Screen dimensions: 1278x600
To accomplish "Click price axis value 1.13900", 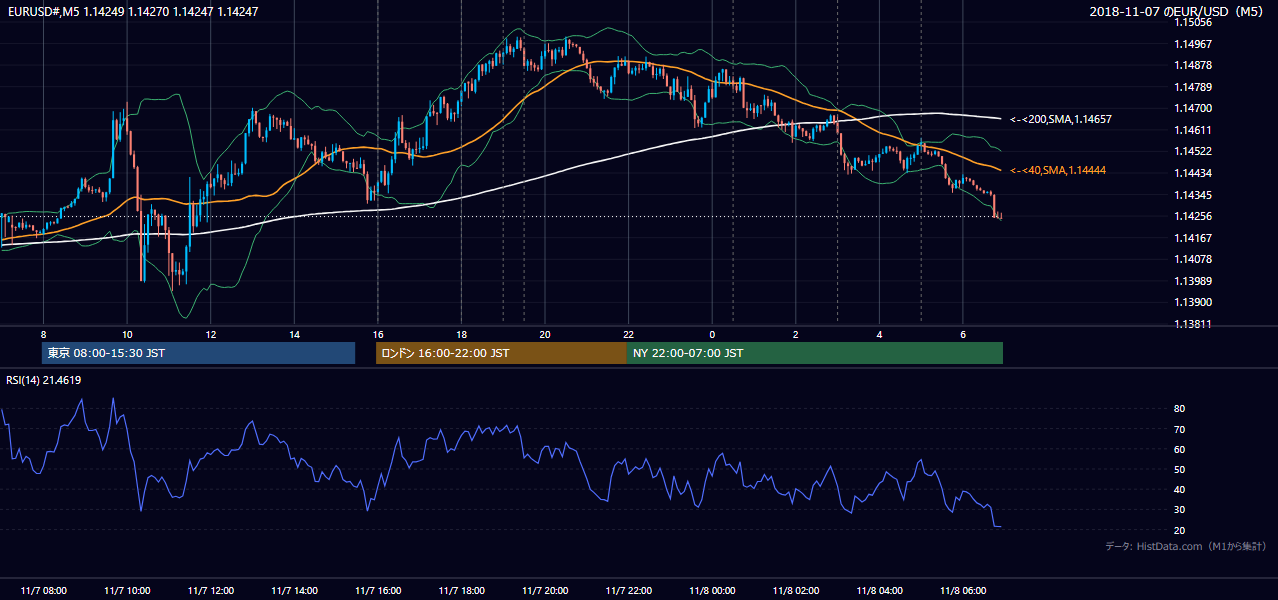I will pyautogui.click(x=1193, y=302).
